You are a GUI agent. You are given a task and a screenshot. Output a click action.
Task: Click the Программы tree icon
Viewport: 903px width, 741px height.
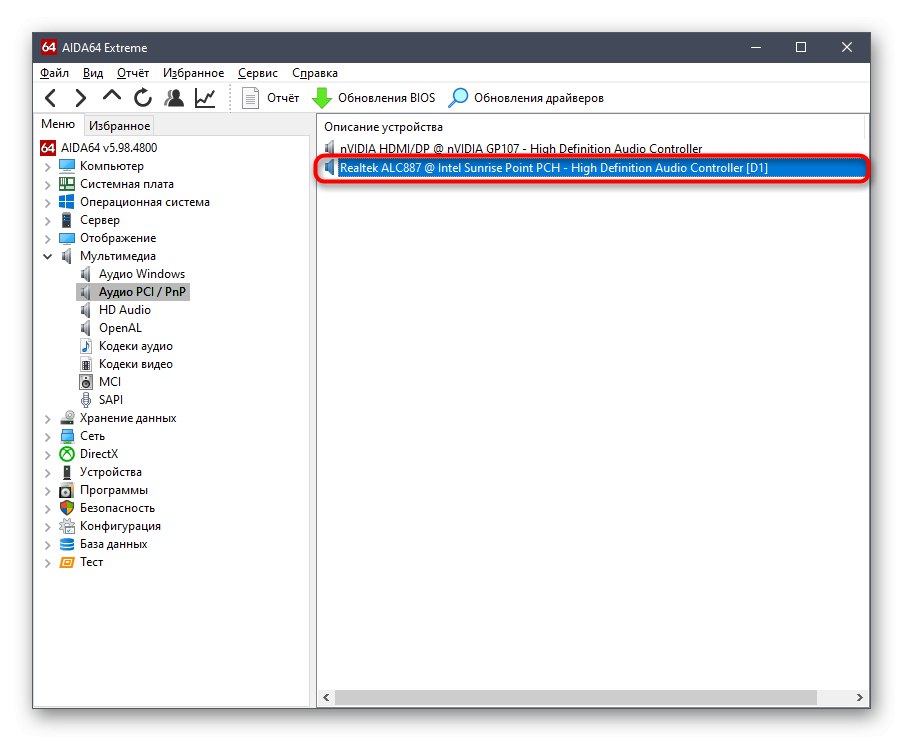click(x=67, y=491)
